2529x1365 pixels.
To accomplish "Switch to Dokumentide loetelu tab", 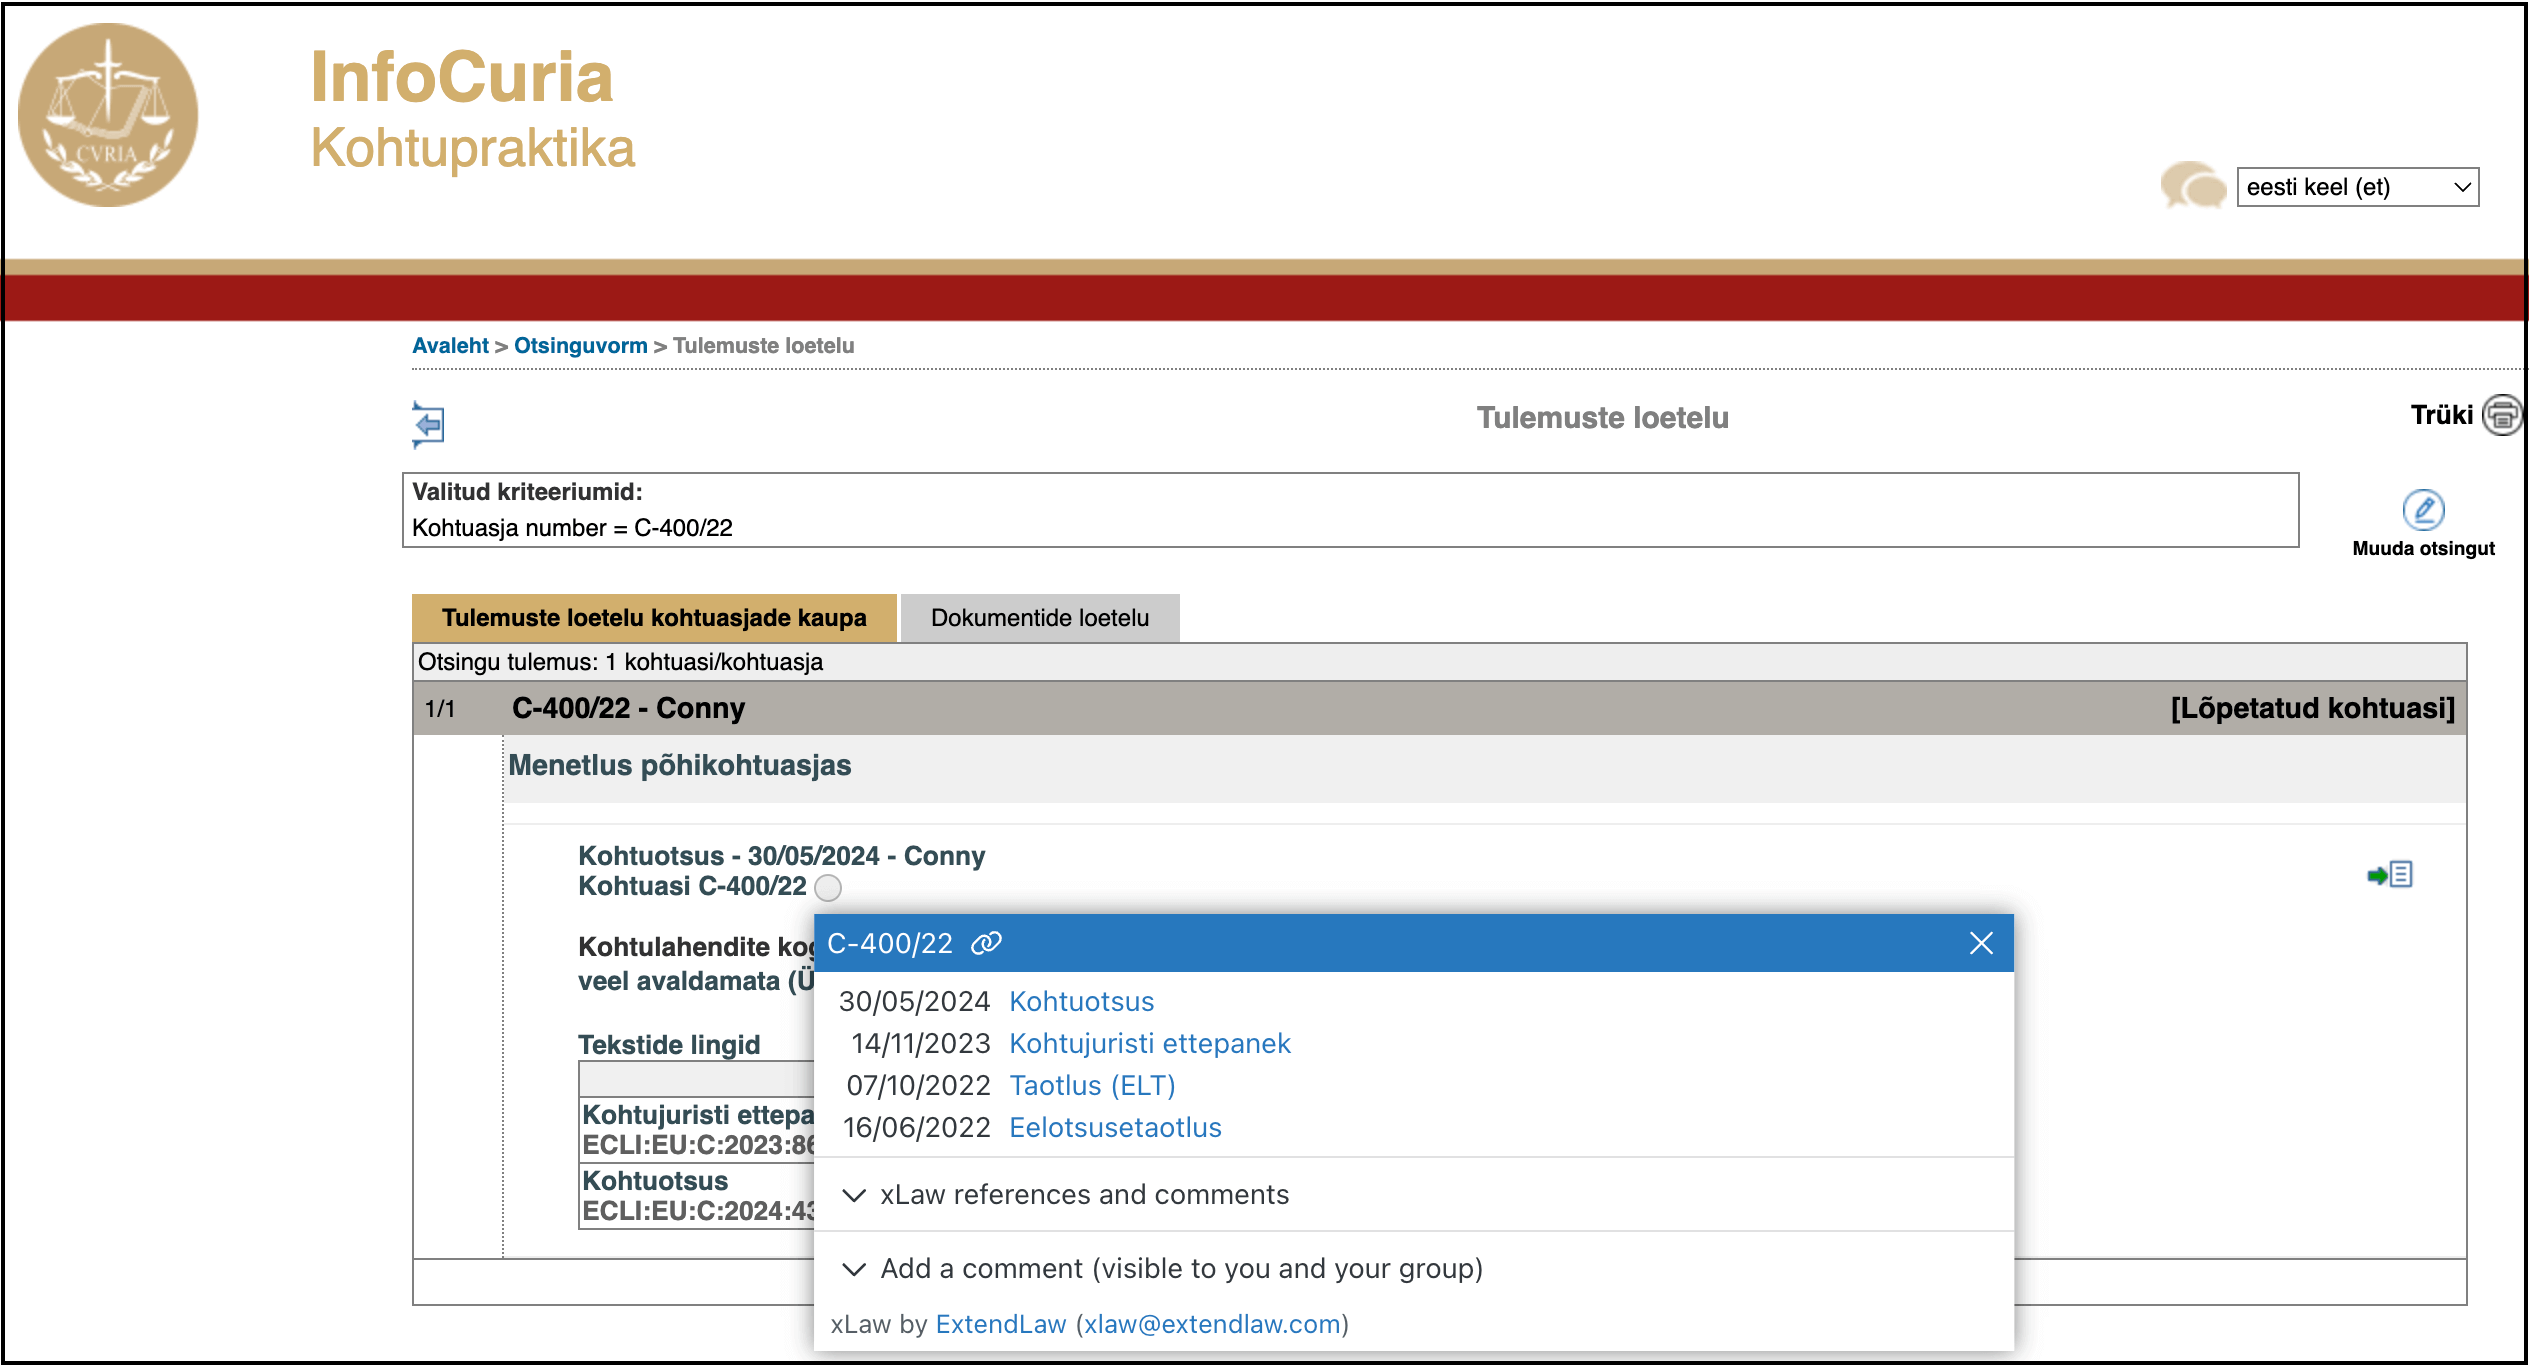I will tap(1039, 618).
